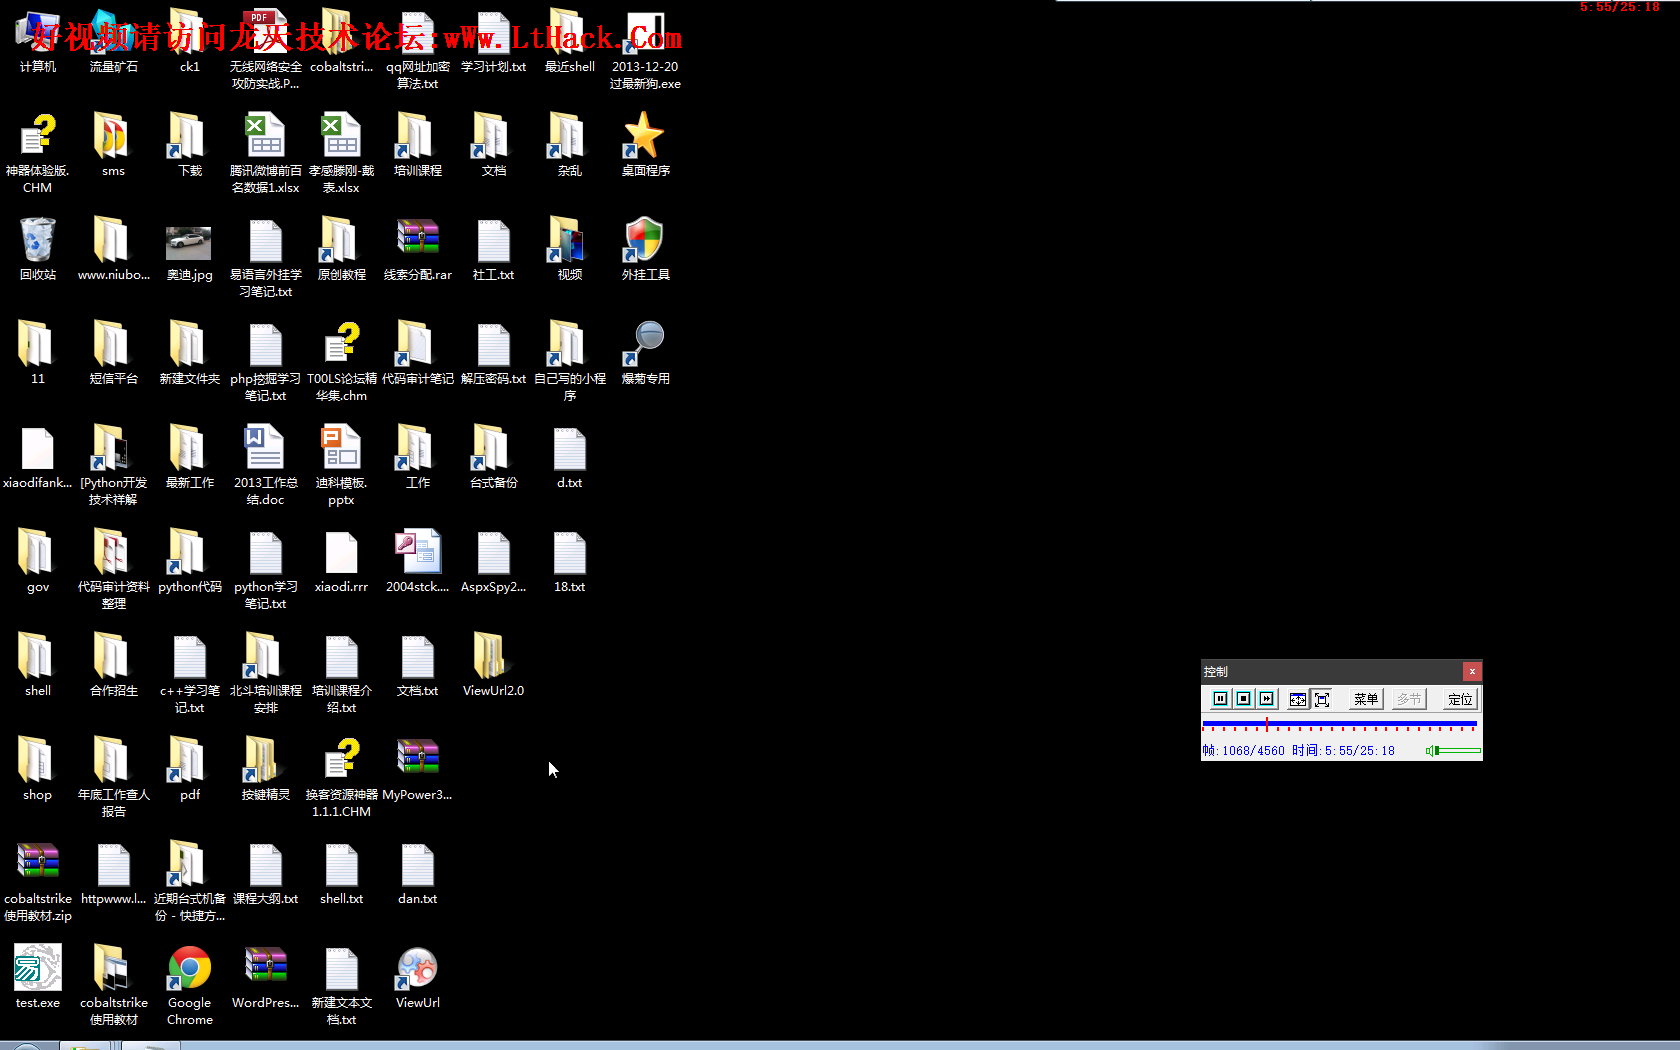The height and width of the screenshot is (1050, 1680).
Task: Select the cobaltstrike使用教材.zip archive
Action: tap(38, 880)
